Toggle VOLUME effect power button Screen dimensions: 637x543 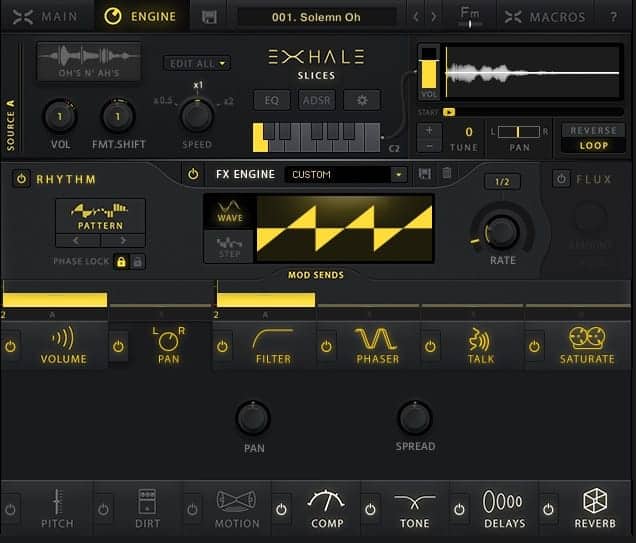pos(11,346)
